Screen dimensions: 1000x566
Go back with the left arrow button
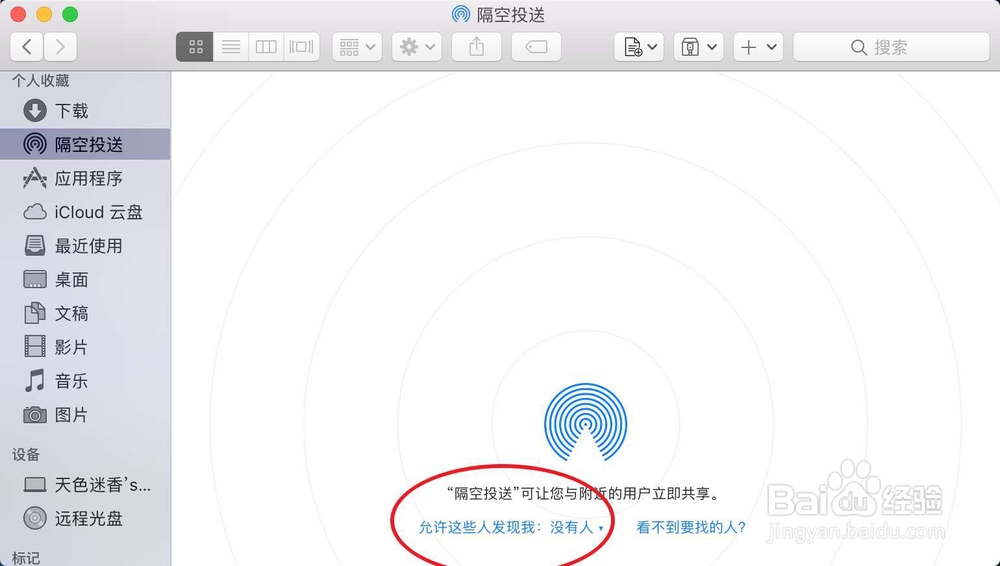coord(27,47)
